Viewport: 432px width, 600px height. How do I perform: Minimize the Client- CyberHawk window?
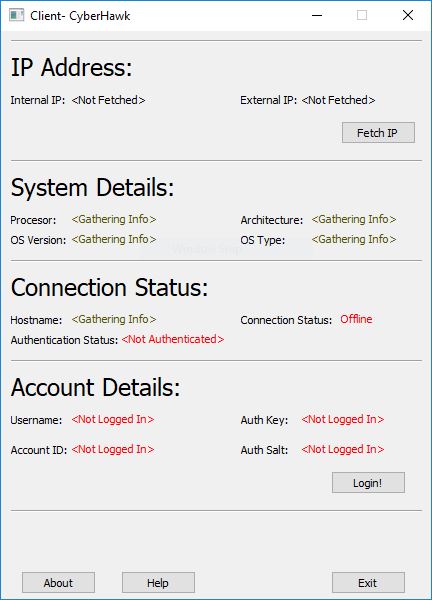coord(317,15)
